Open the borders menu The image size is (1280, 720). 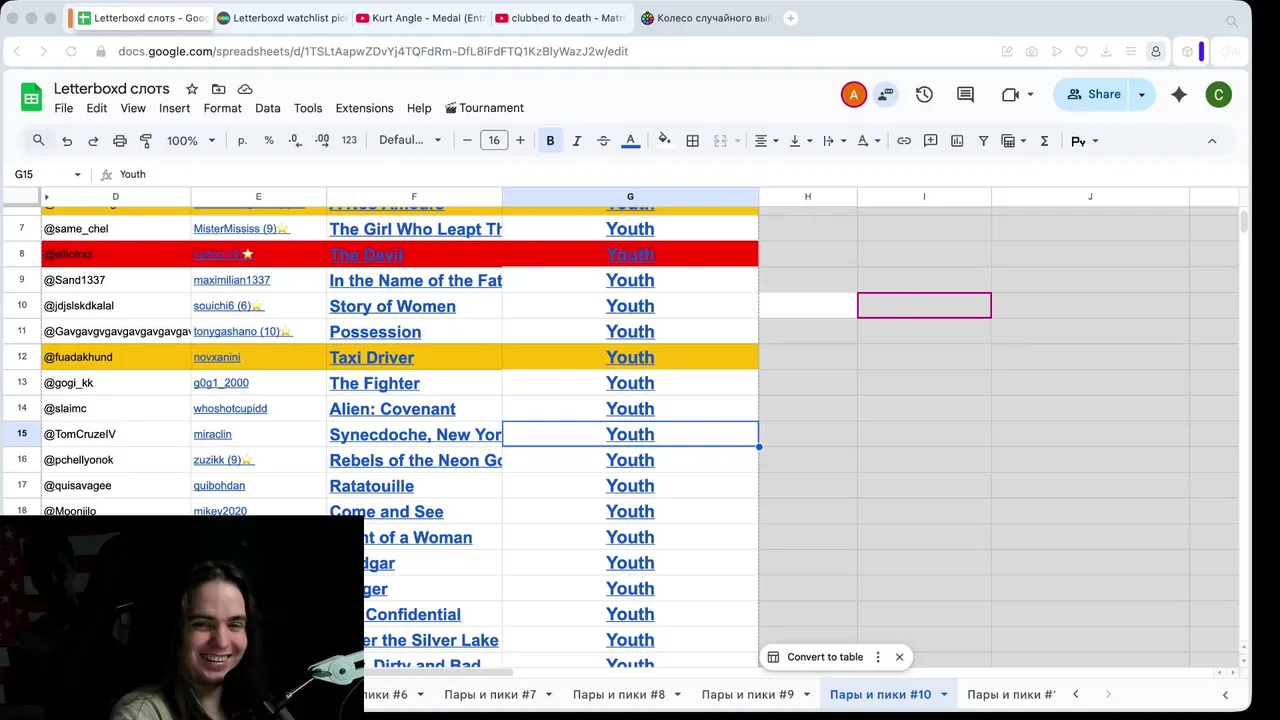(692, 141)
